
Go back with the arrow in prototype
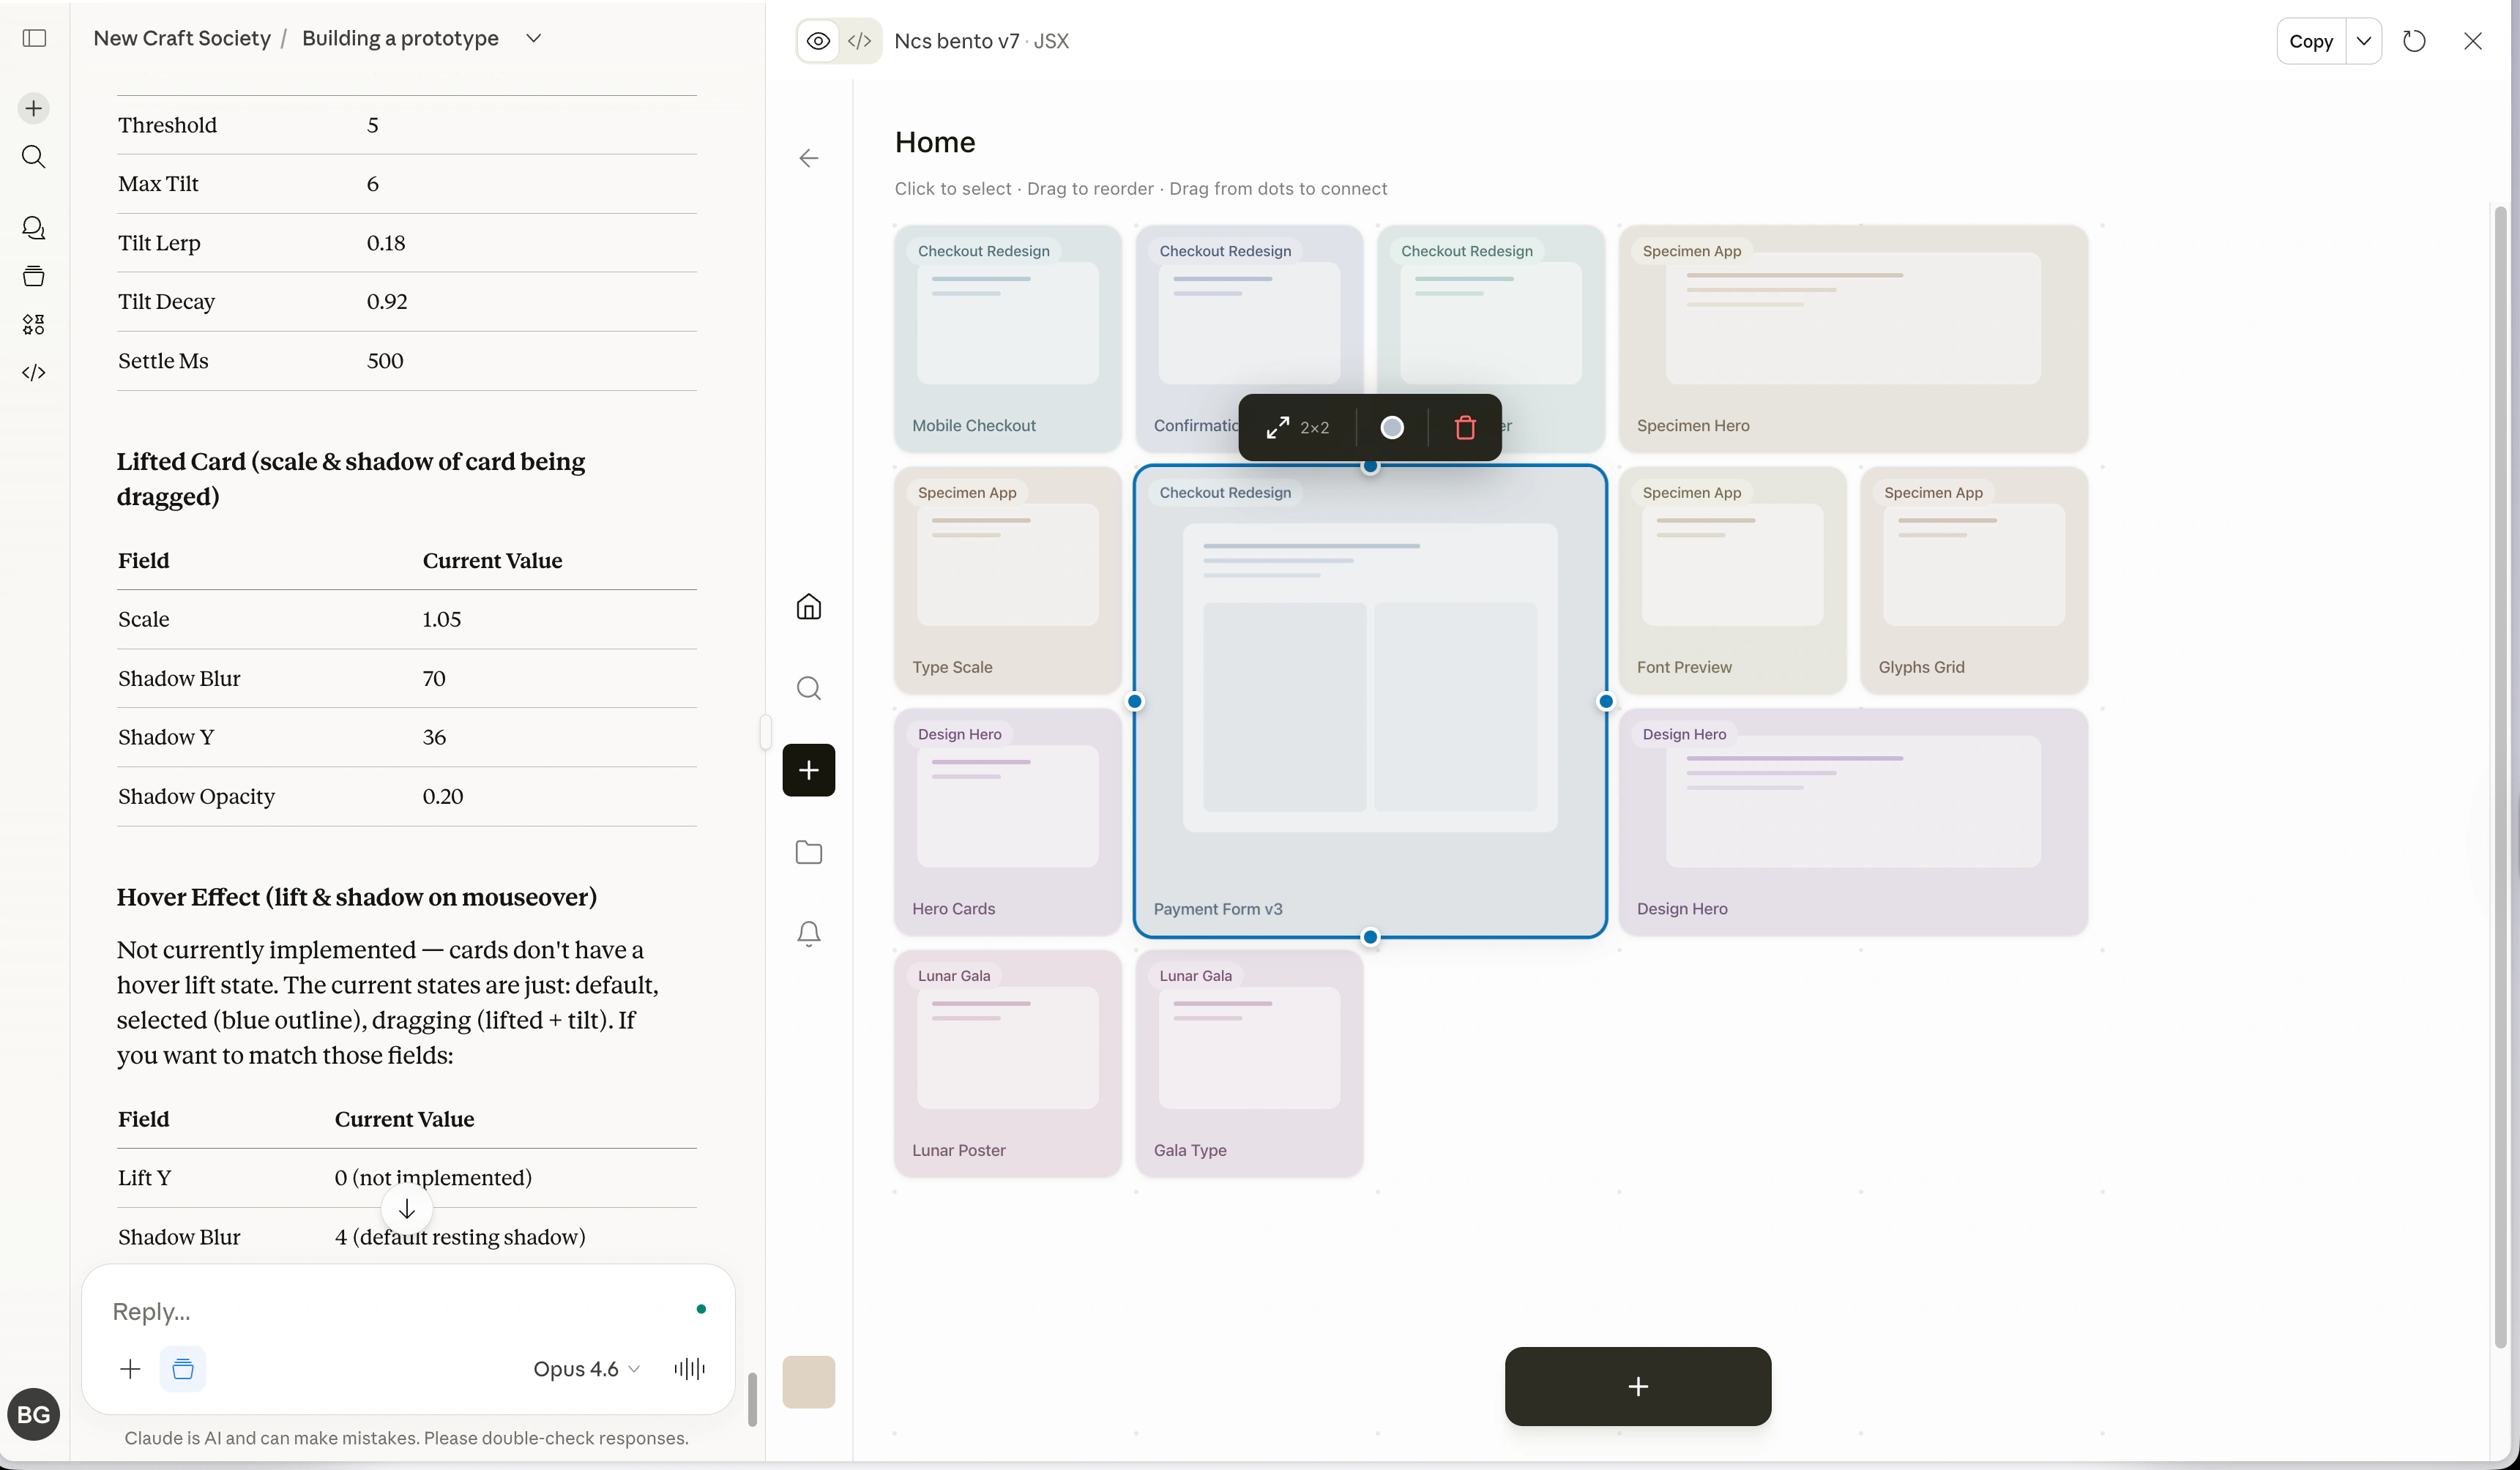click(809, 158)
